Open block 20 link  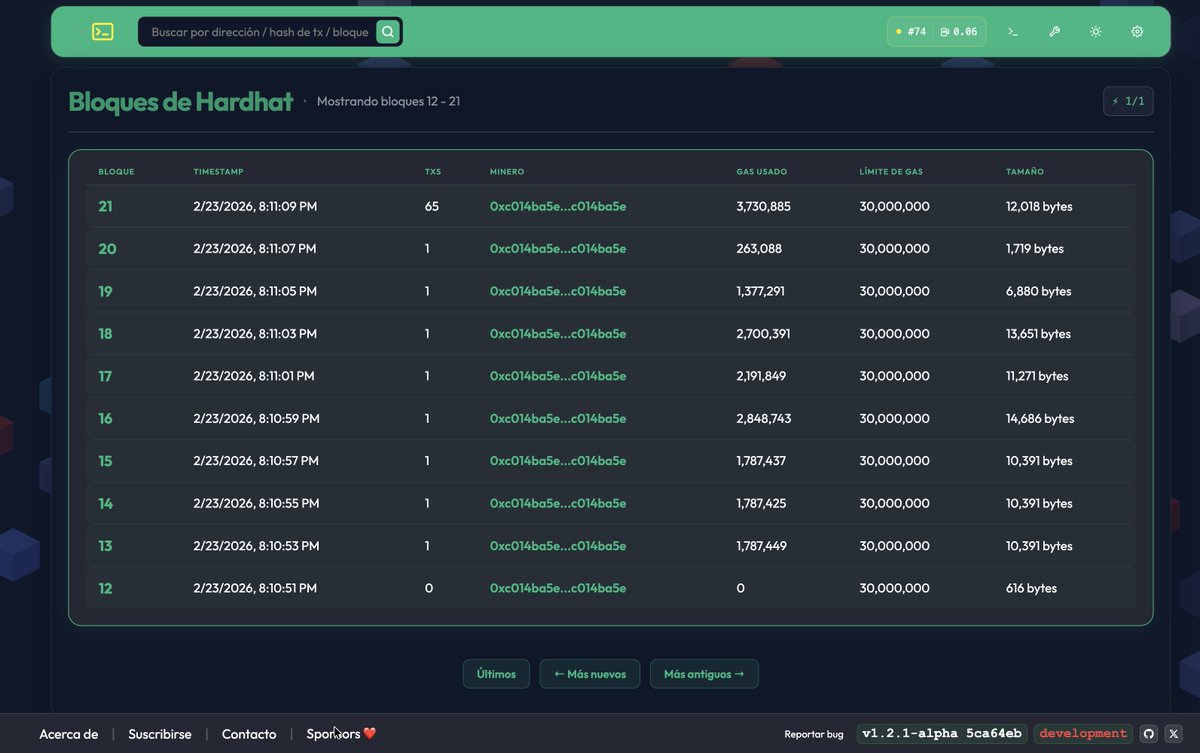point(107,249)
